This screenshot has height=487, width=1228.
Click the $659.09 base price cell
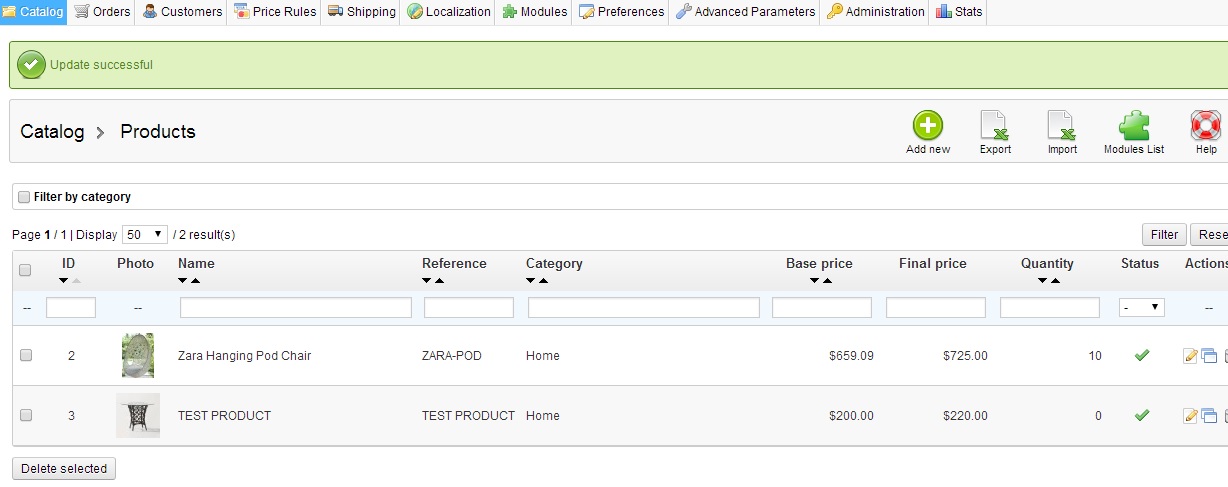pos(851,356)
